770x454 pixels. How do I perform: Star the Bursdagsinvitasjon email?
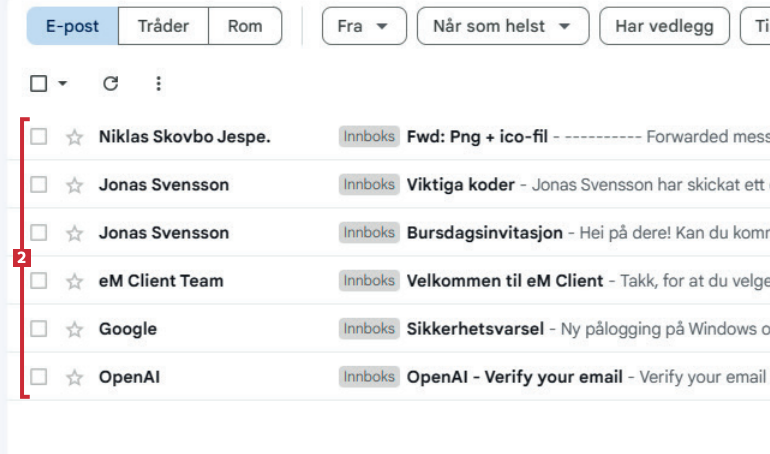[74, 233]
